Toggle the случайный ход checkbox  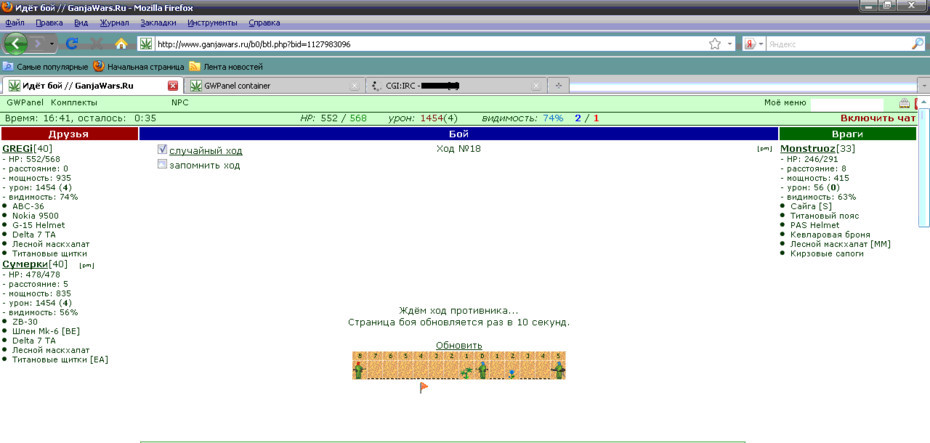(x=163, y=150)
